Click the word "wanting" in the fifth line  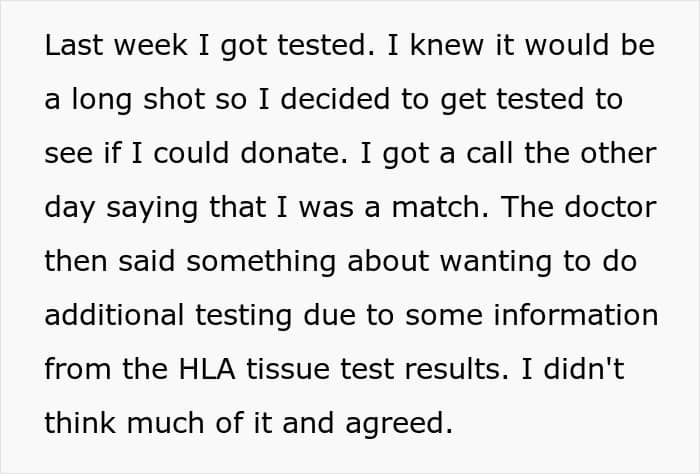(496, 262)
